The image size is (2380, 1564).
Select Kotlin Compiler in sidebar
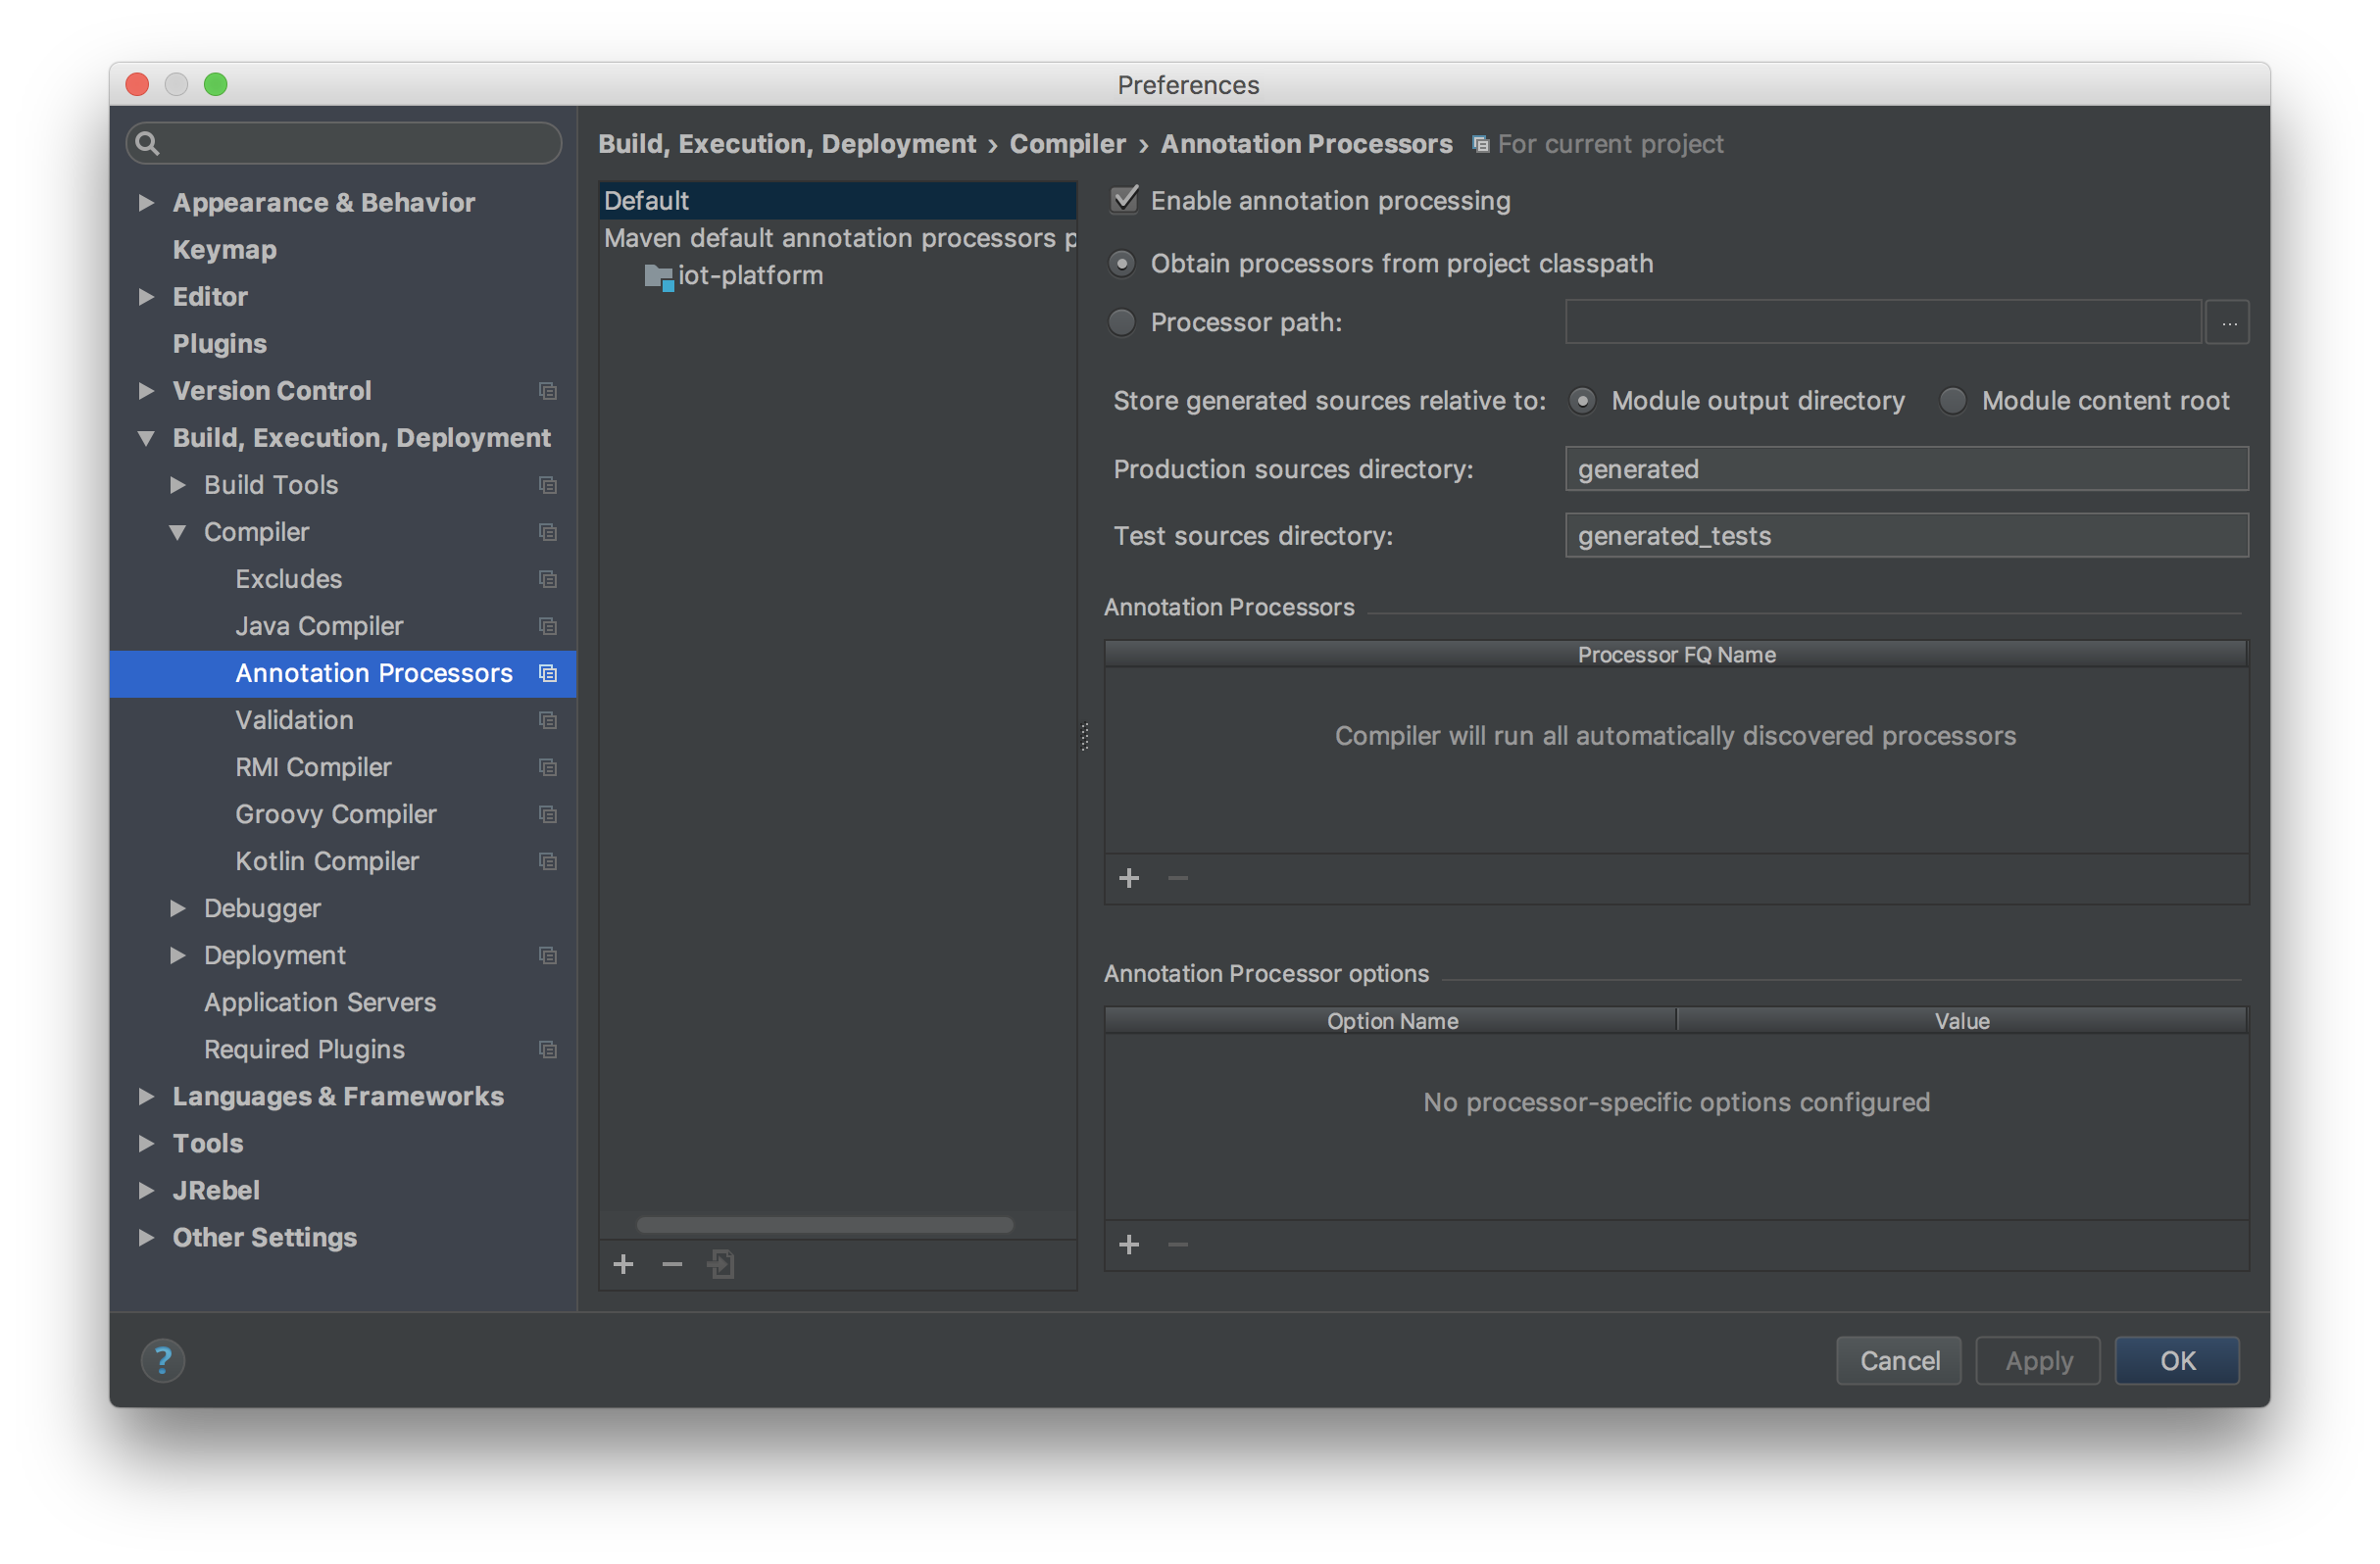coord(327,861)
